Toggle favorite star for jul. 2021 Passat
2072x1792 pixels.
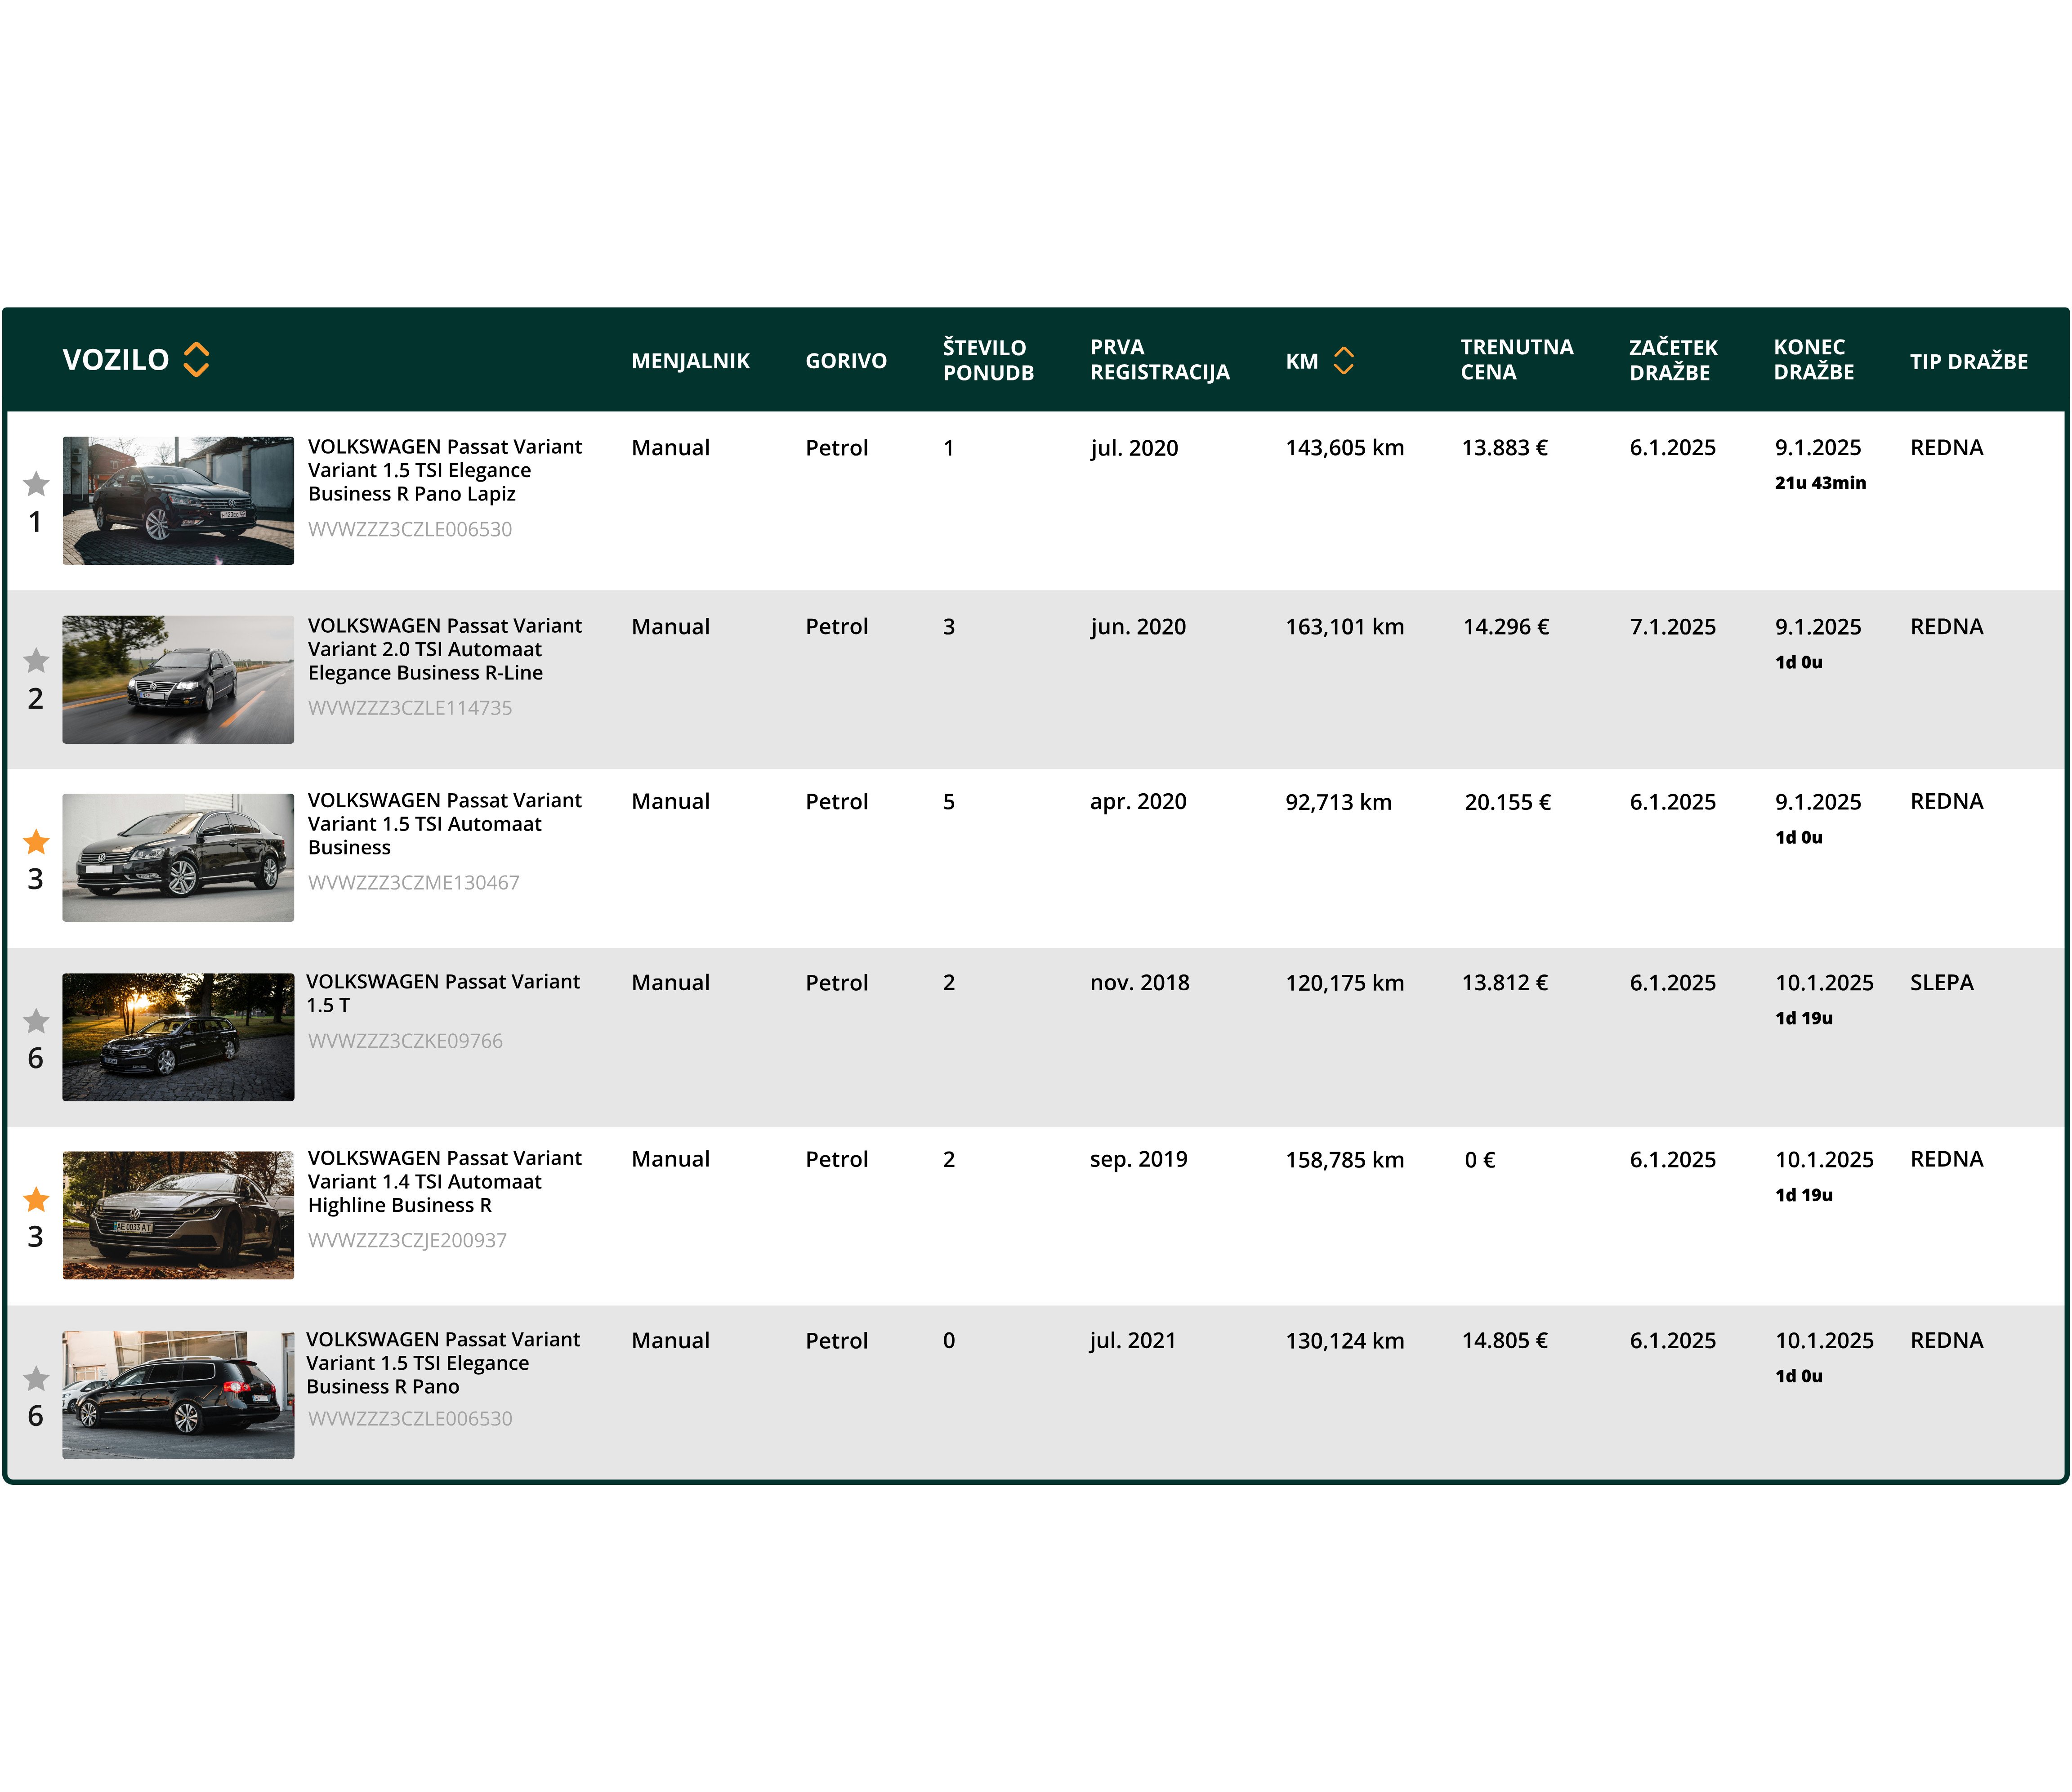(x=36, y=1379)
